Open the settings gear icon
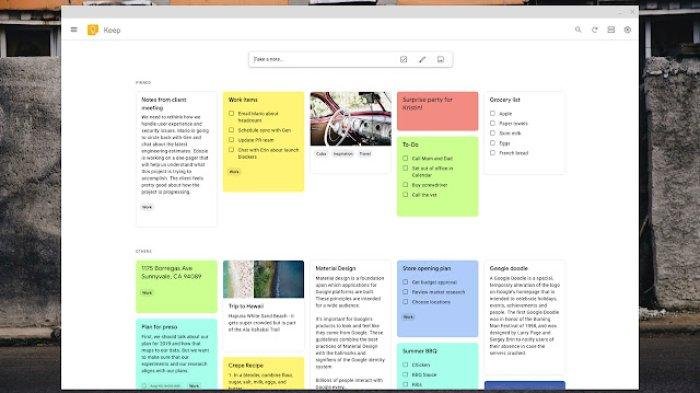The image size is (700, 393). click(627, 30)
